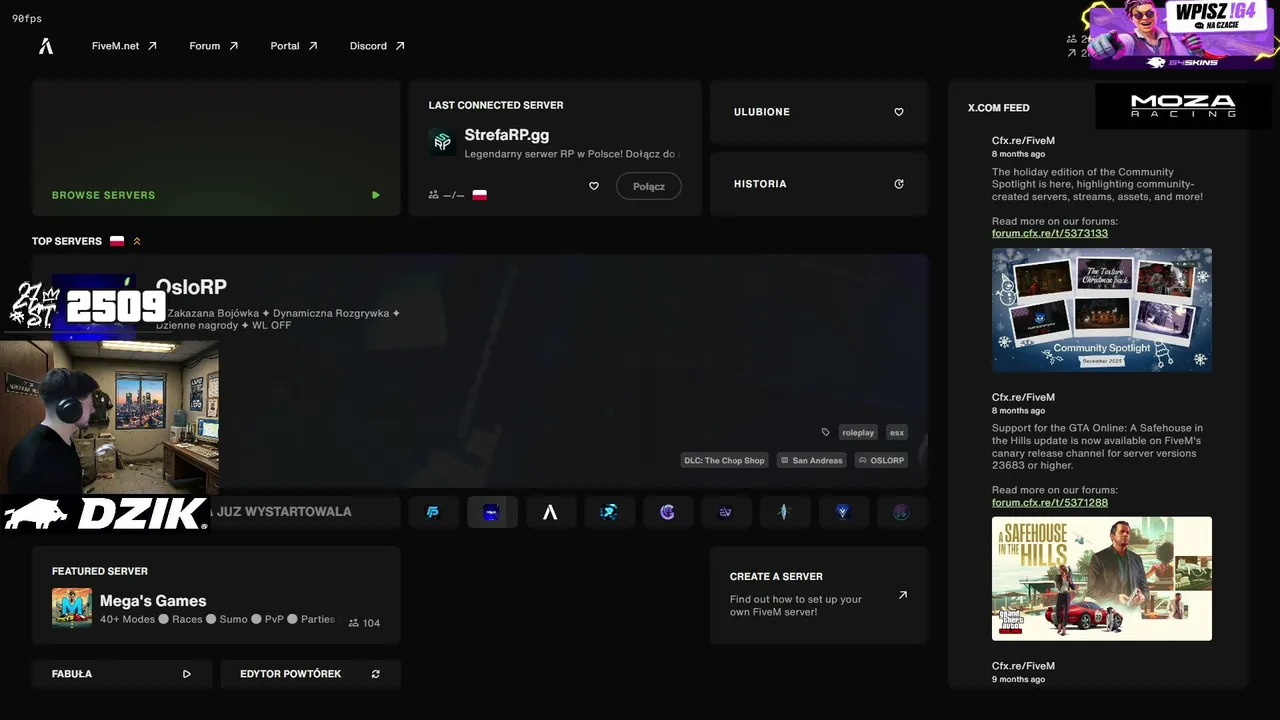Click the Polish flag beside Top Servers
Screen dimensions: 1280x720
[x=117, y=241]
